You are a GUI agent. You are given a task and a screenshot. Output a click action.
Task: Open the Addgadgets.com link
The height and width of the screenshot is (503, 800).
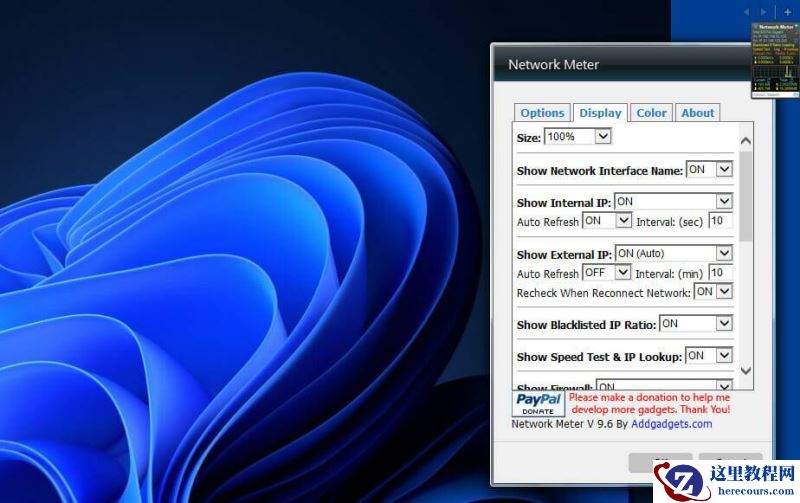pos(671,424)
